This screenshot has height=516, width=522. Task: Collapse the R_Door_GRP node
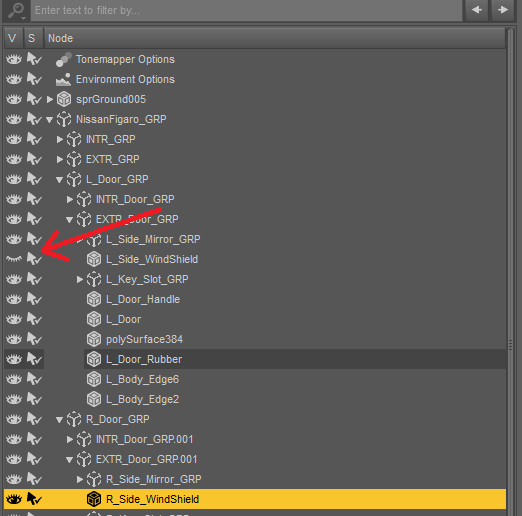59,420
